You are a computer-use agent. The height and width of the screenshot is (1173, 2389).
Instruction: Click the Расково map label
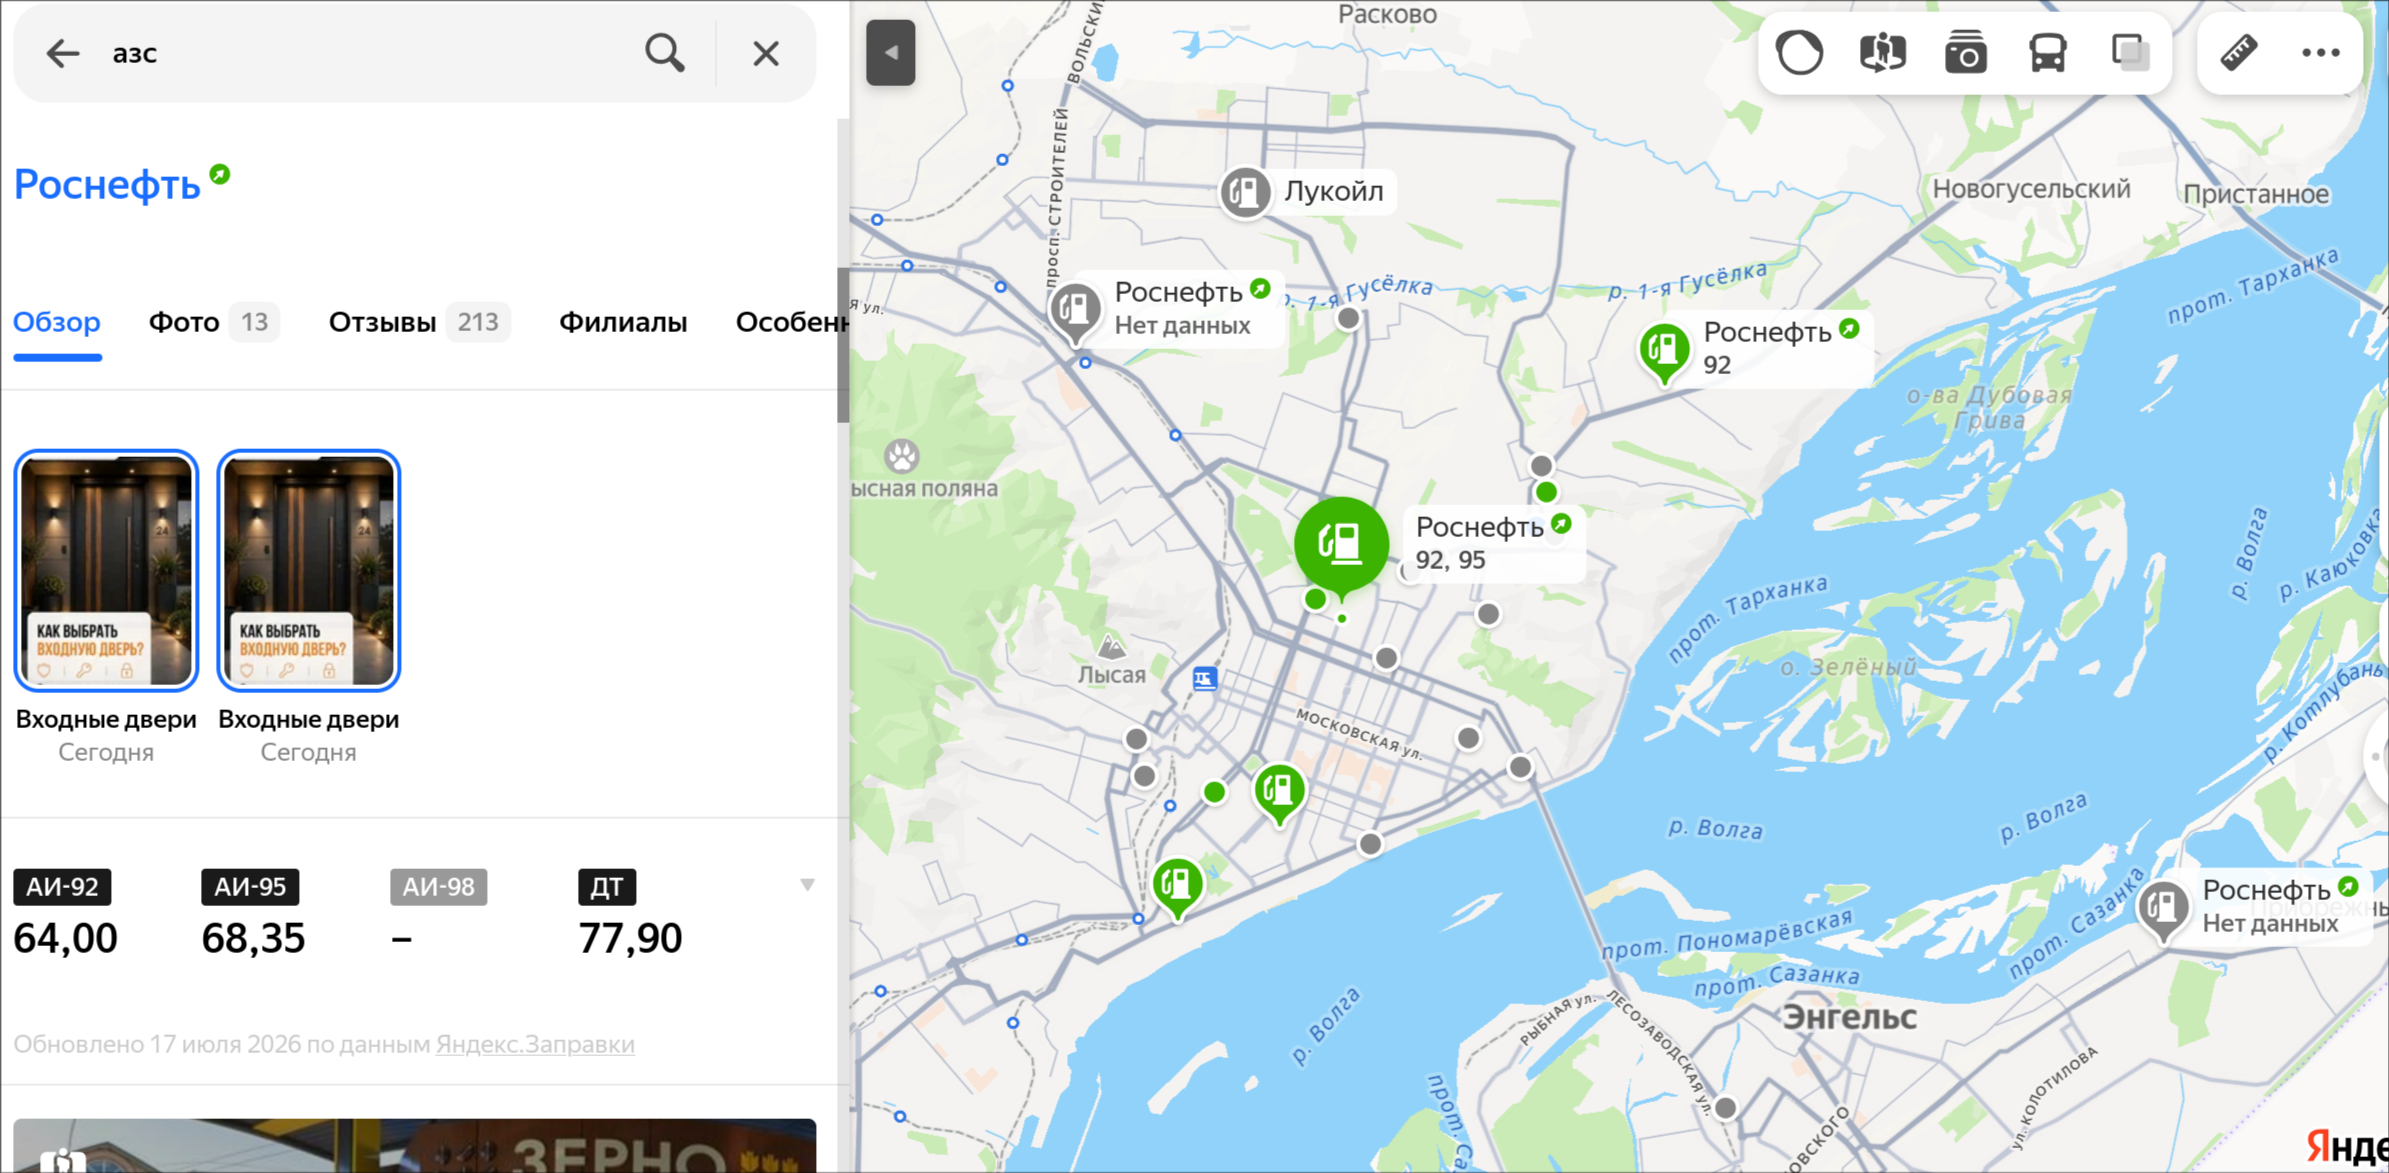point(1387,14)
